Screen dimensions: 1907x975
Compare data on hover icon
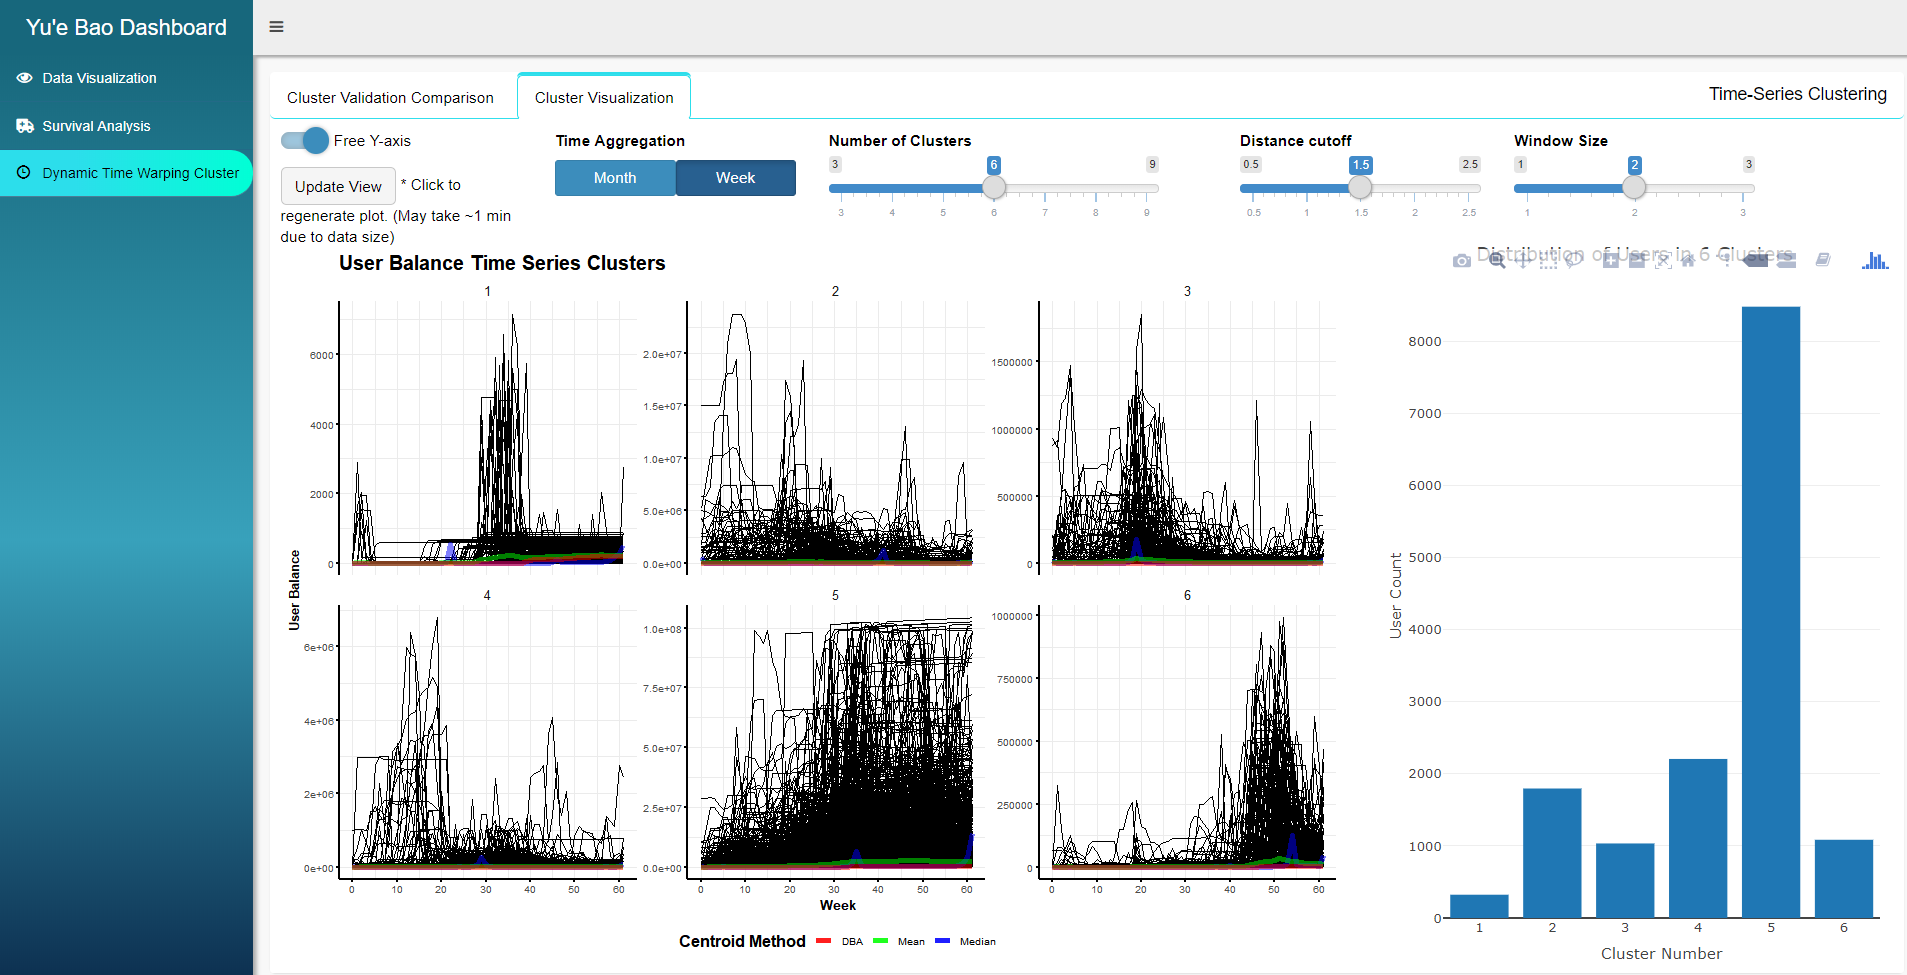(1786, 260)
